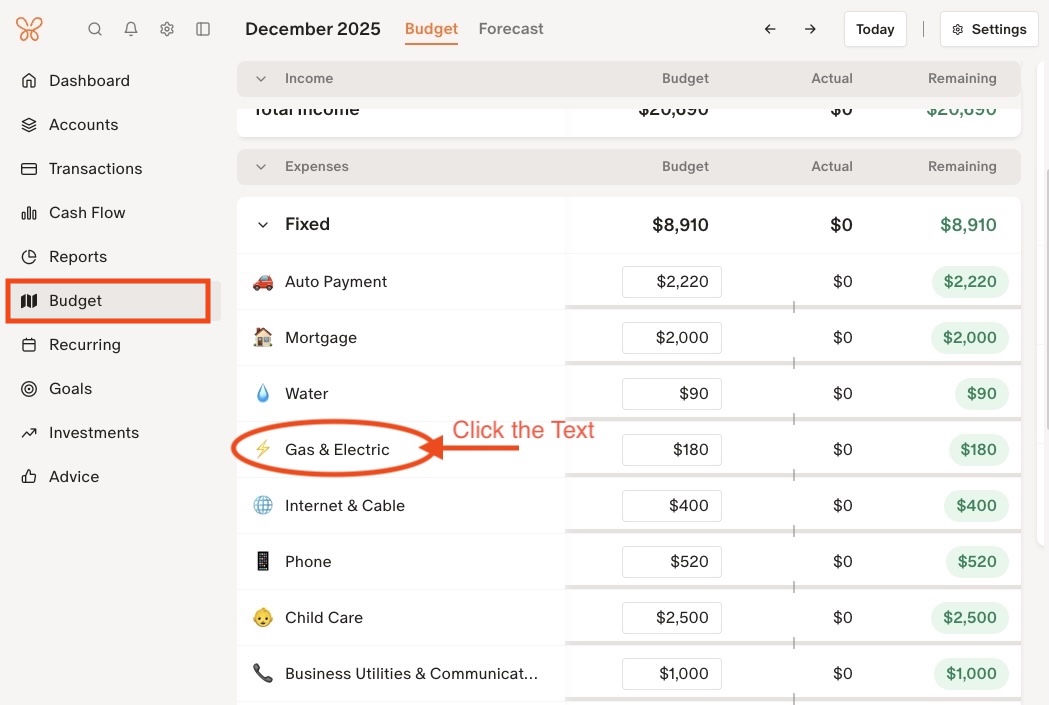Collapse the Expenses section chevron

click(x=261, y=167)
